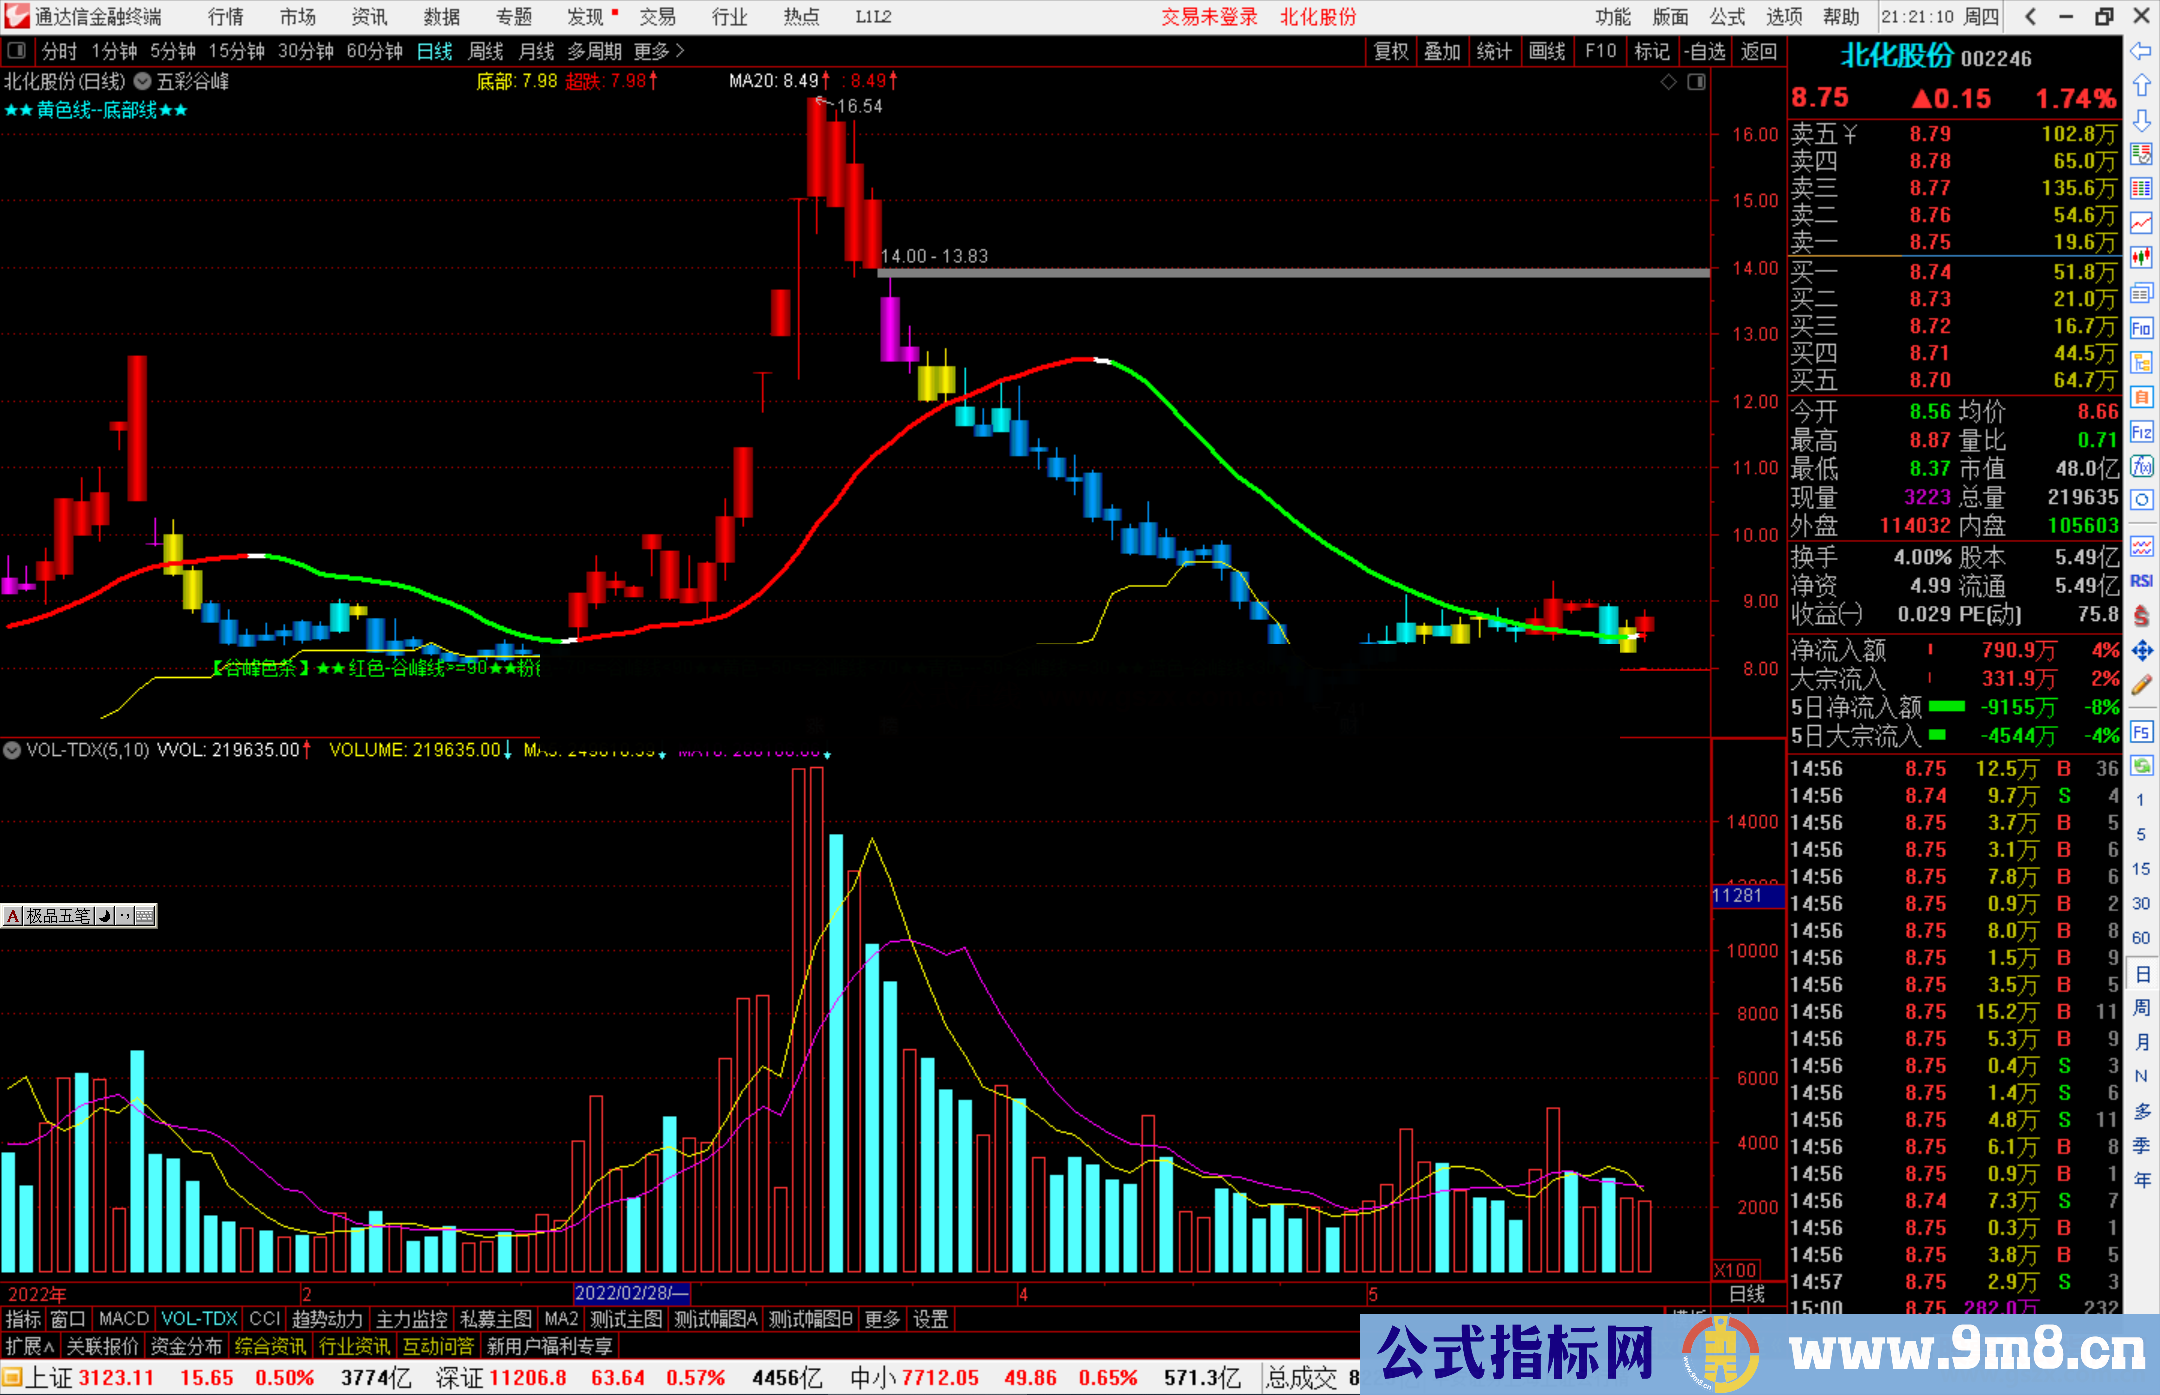
Task: Select the RSI indicator sidebar icon
Action: point(2141,581)
